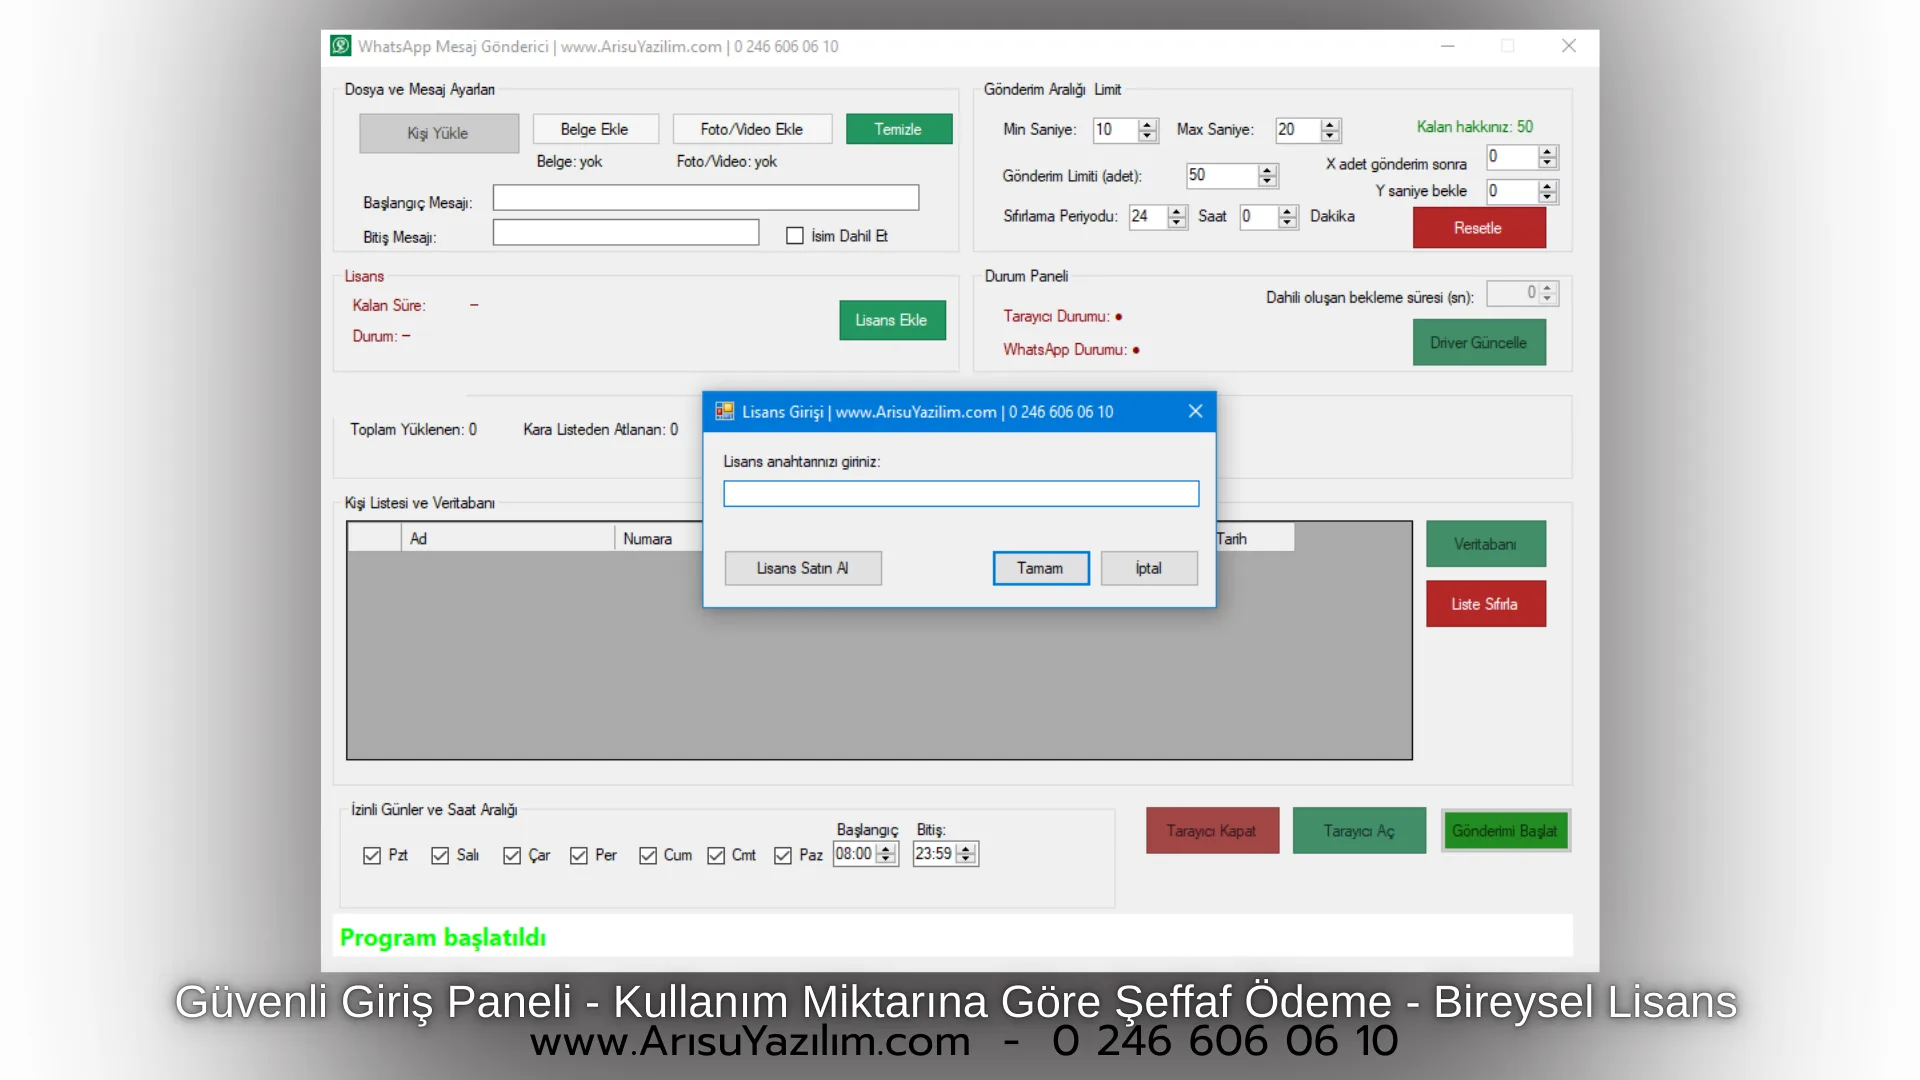Increase the Min Saniye spinner value
This screenshot has width=1920, height=1080.
coord(1148,125)
